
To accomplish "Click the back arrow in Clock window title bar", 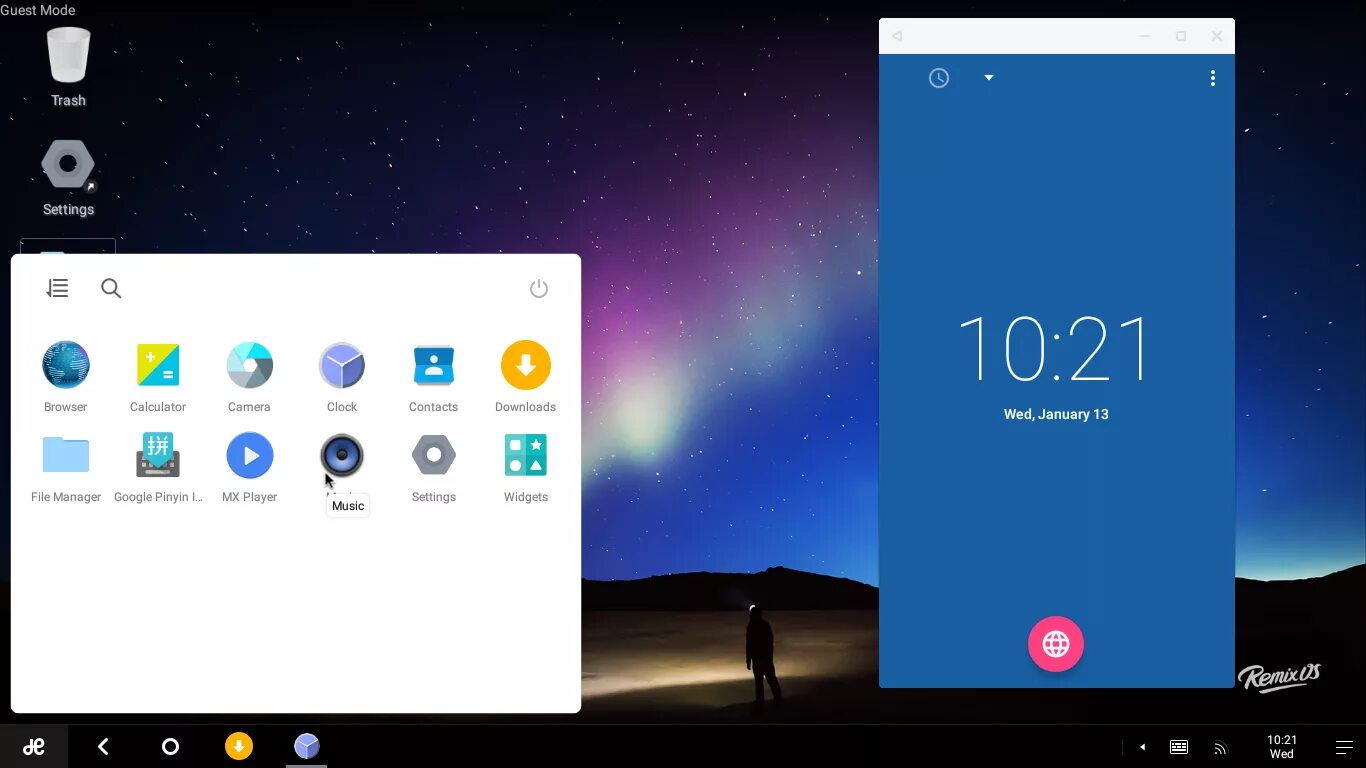I will click(x=897, y=36).
